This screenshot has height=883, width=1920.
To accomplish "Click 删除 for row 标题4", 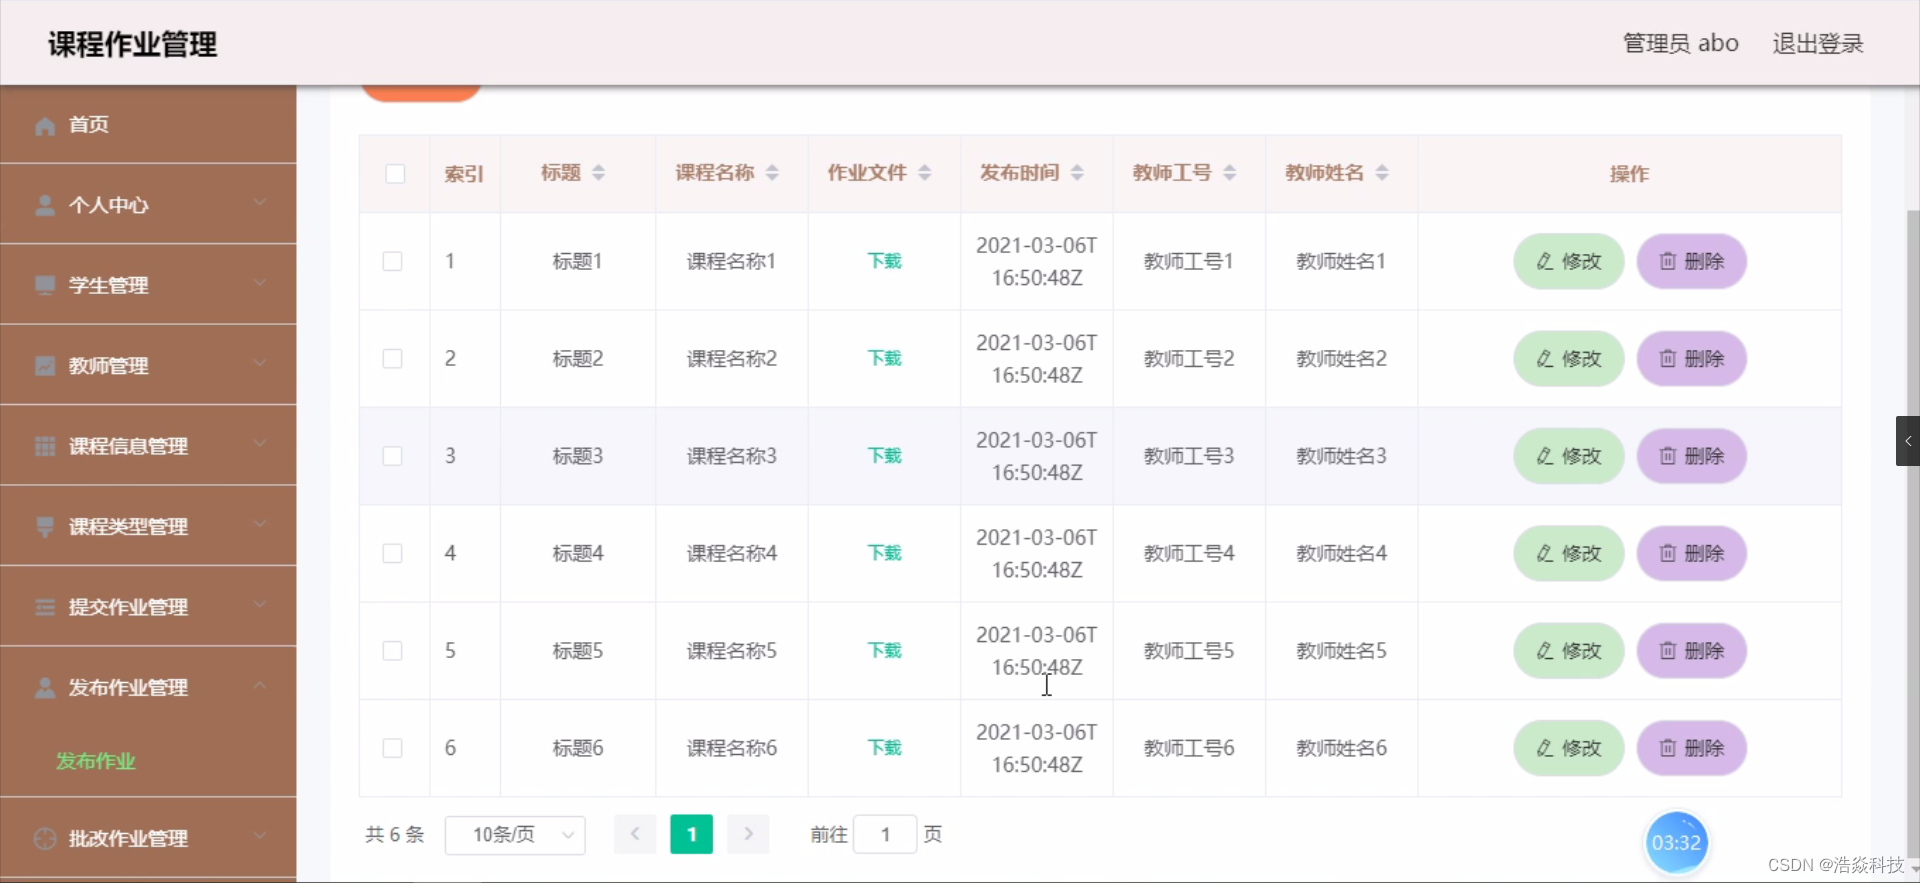I will tap(1692, 554).
